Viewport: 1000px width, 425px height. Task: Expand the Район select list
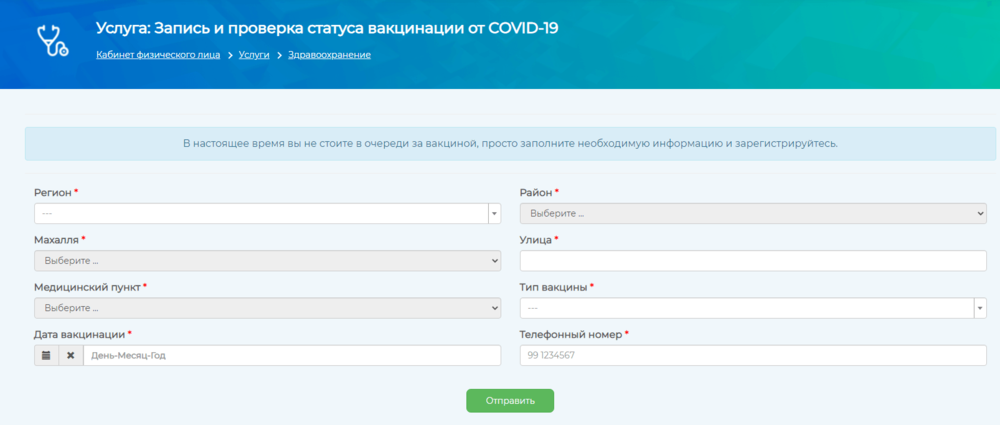click(753, 213)
